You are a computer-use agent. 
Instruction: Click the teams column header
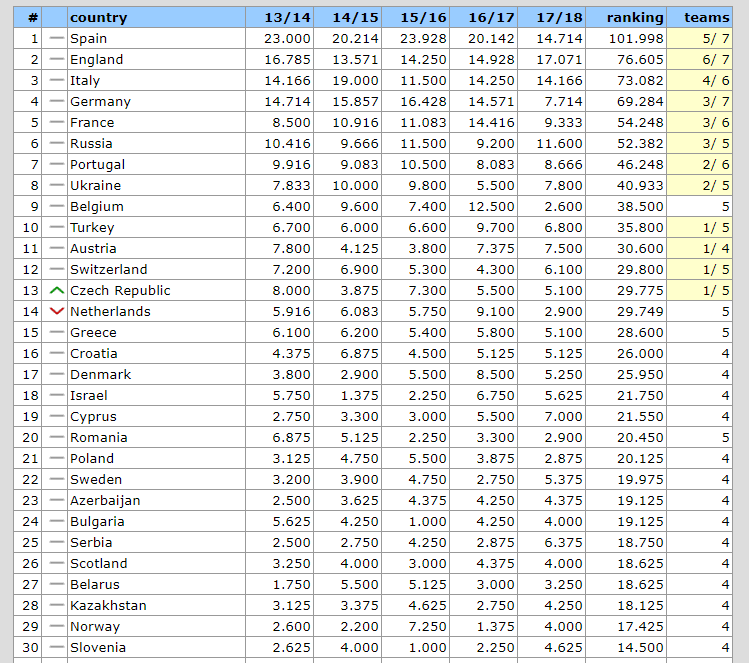pos(706,17)
